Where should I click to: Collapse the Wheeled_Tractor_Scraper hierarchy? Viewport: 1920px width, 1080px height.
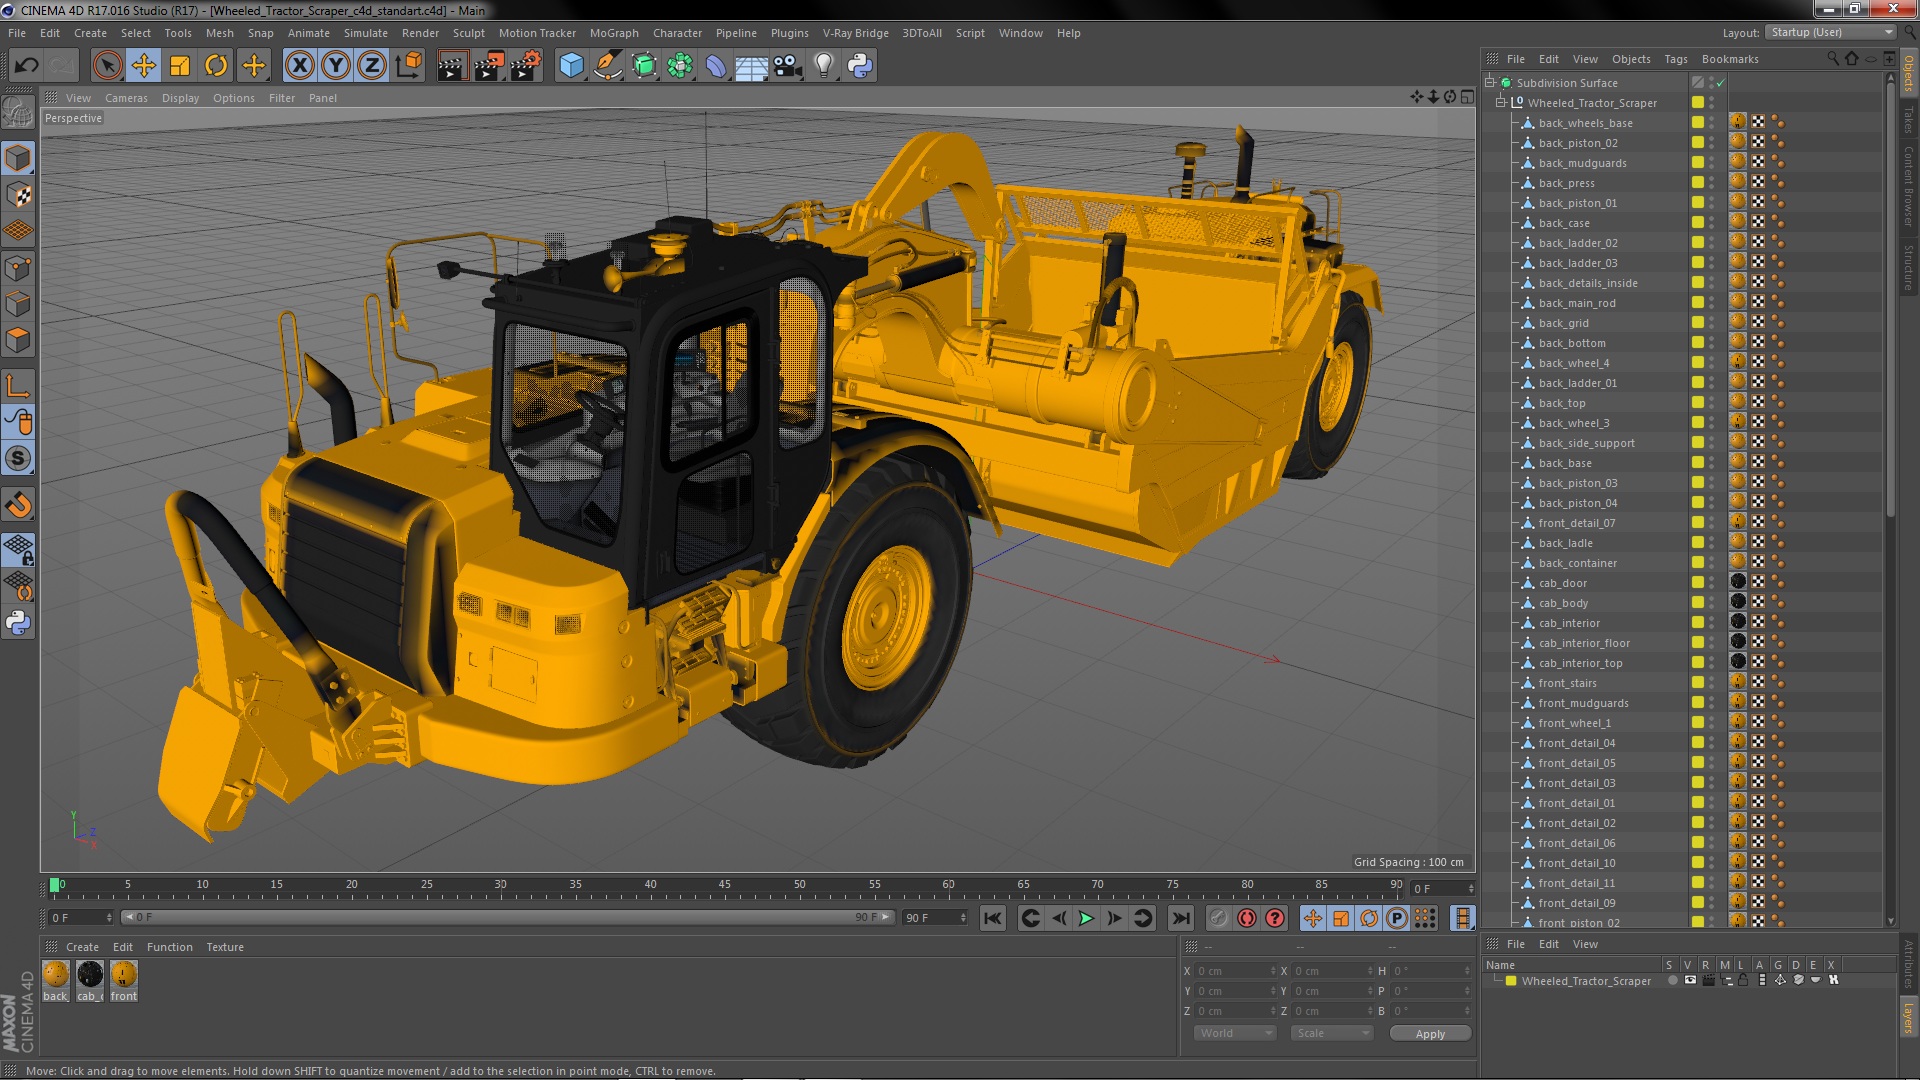point(1500,103)
